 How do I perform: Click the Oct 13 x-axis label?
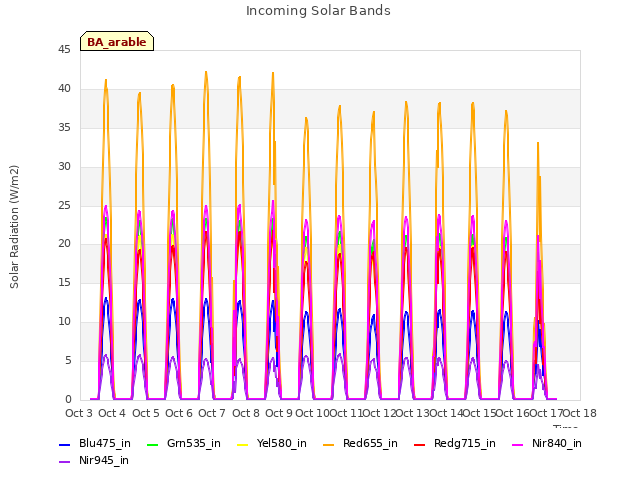(x=412, y=413)
